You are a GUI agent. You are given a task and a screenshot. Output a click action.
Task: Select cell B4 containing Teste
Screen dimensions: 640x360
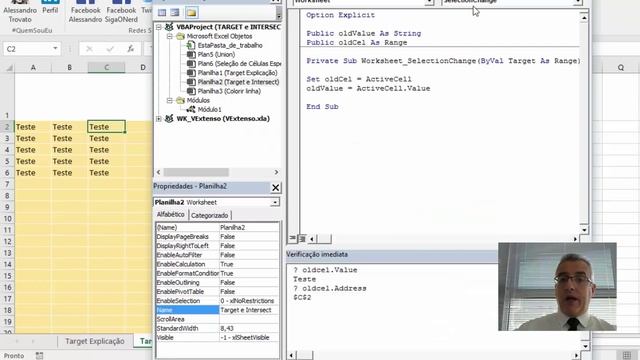(x=69, y=150)
